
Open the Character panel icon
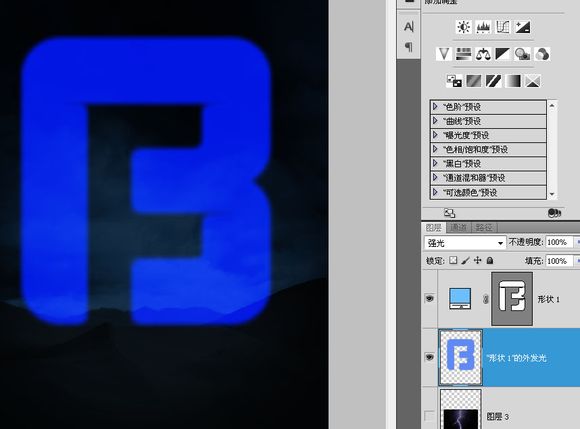408,27
